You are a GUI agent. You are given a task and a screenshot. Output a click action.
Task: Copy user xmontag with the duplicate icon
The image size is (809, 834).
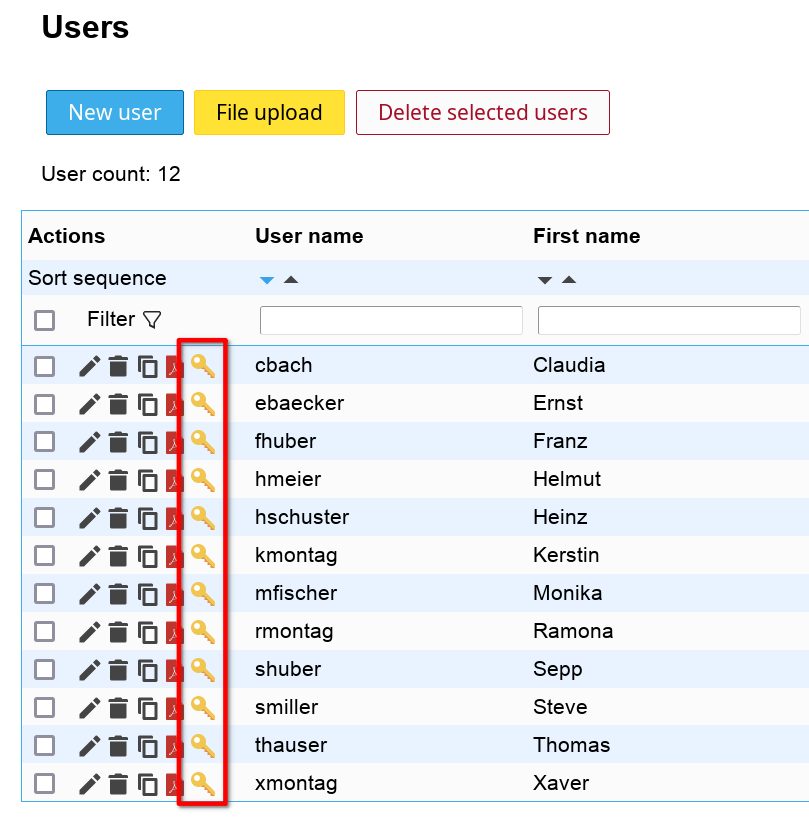click(x=148, y=784)
